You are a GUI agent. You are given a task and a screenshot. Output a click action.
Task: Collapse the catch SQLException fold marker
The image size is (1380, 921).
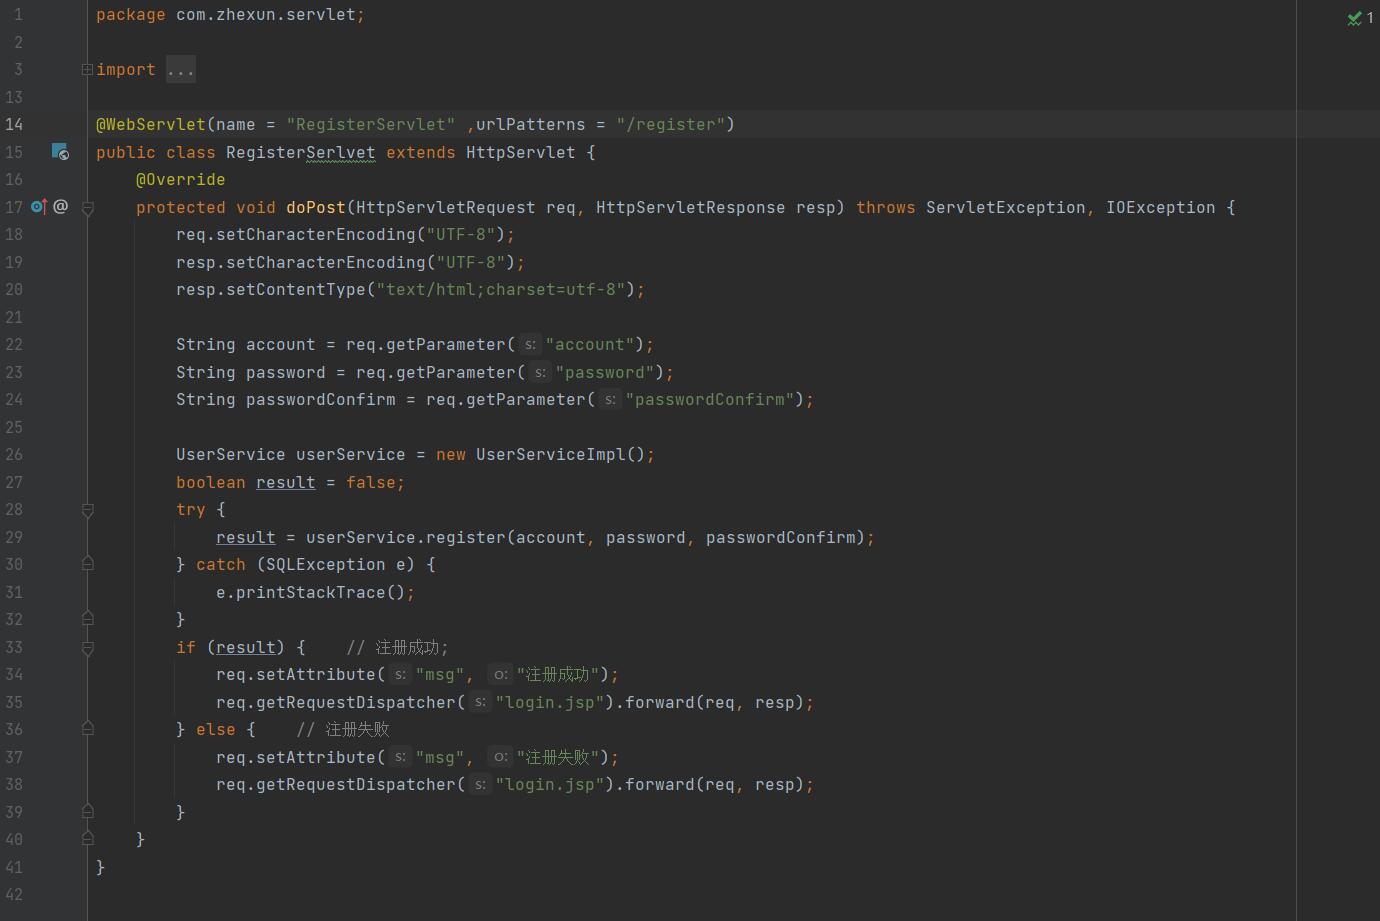(87, 564)
